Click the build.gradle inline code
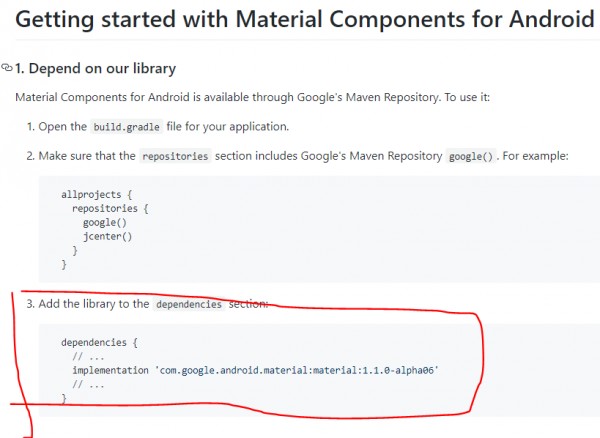Viewport: 600px width, 438px height. click(127, 127)
